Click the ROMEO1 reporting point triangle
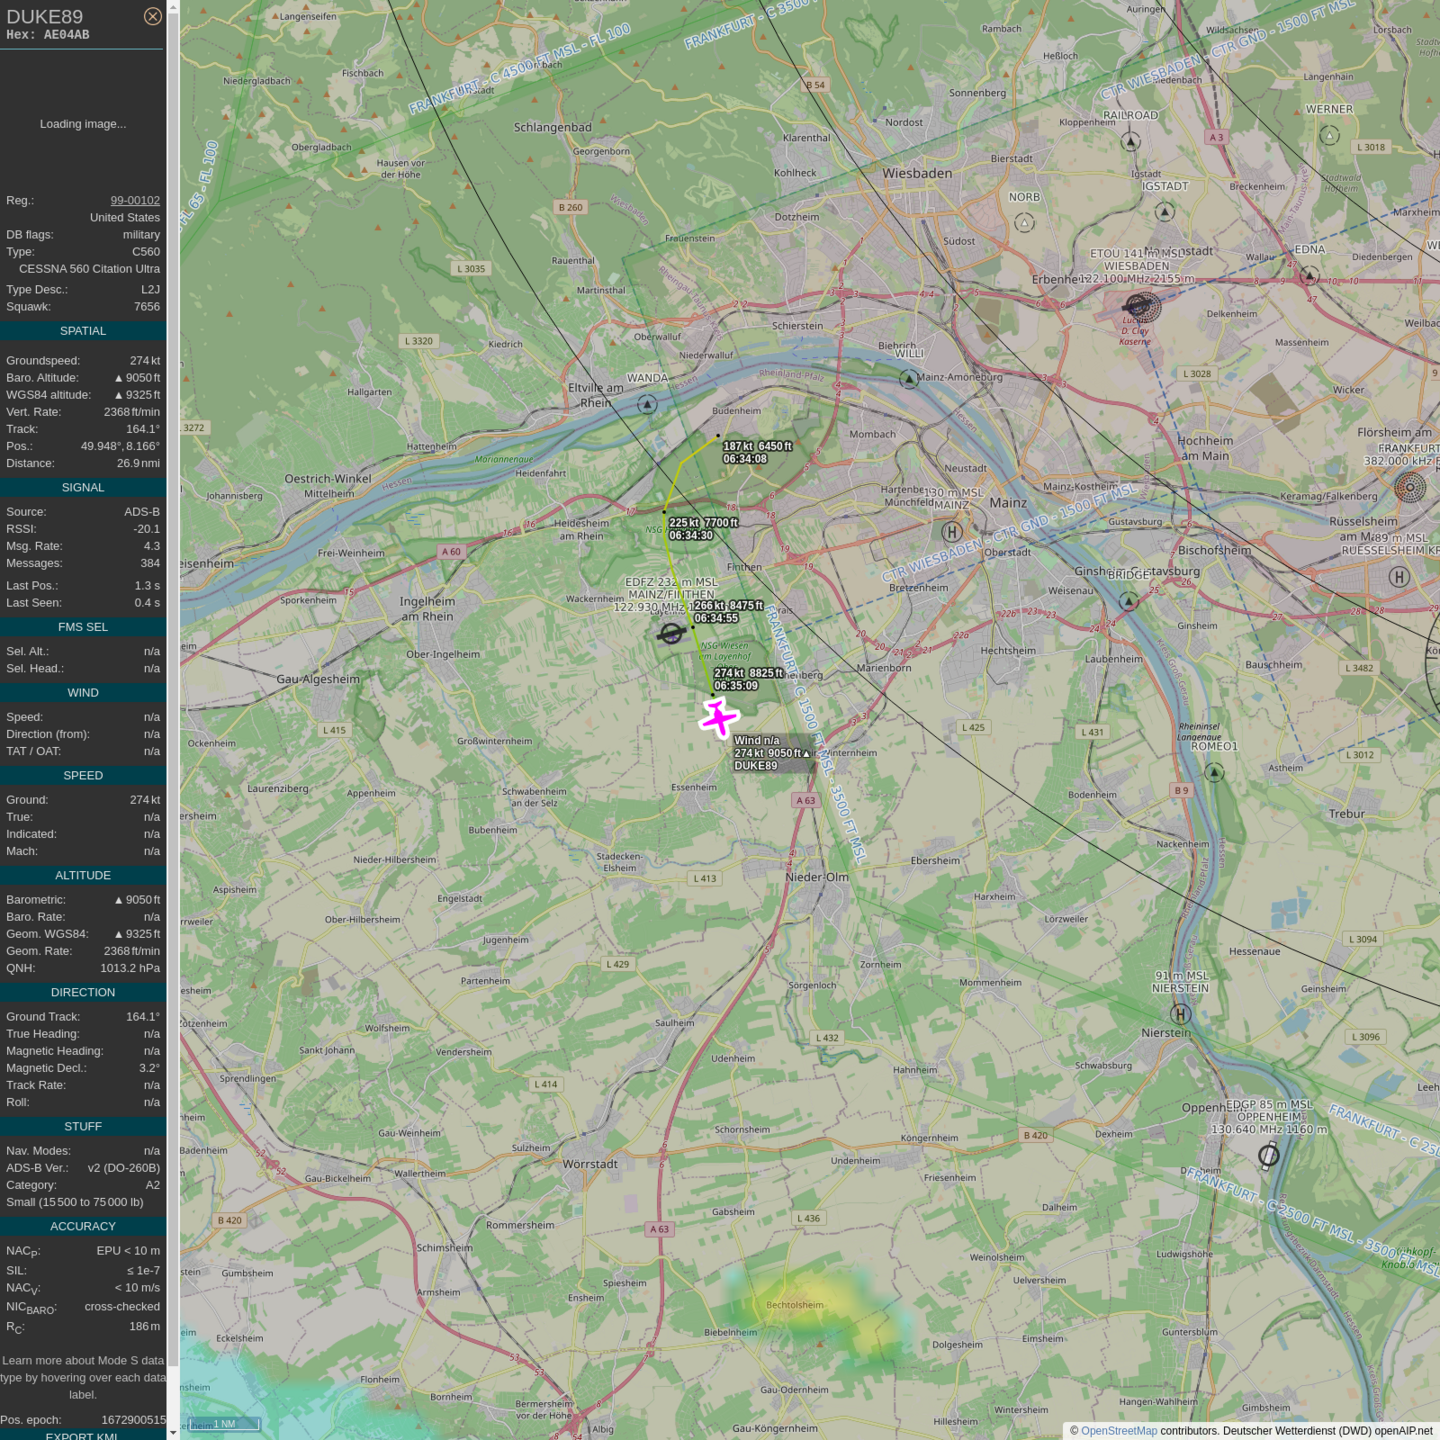 (1214, 772)
